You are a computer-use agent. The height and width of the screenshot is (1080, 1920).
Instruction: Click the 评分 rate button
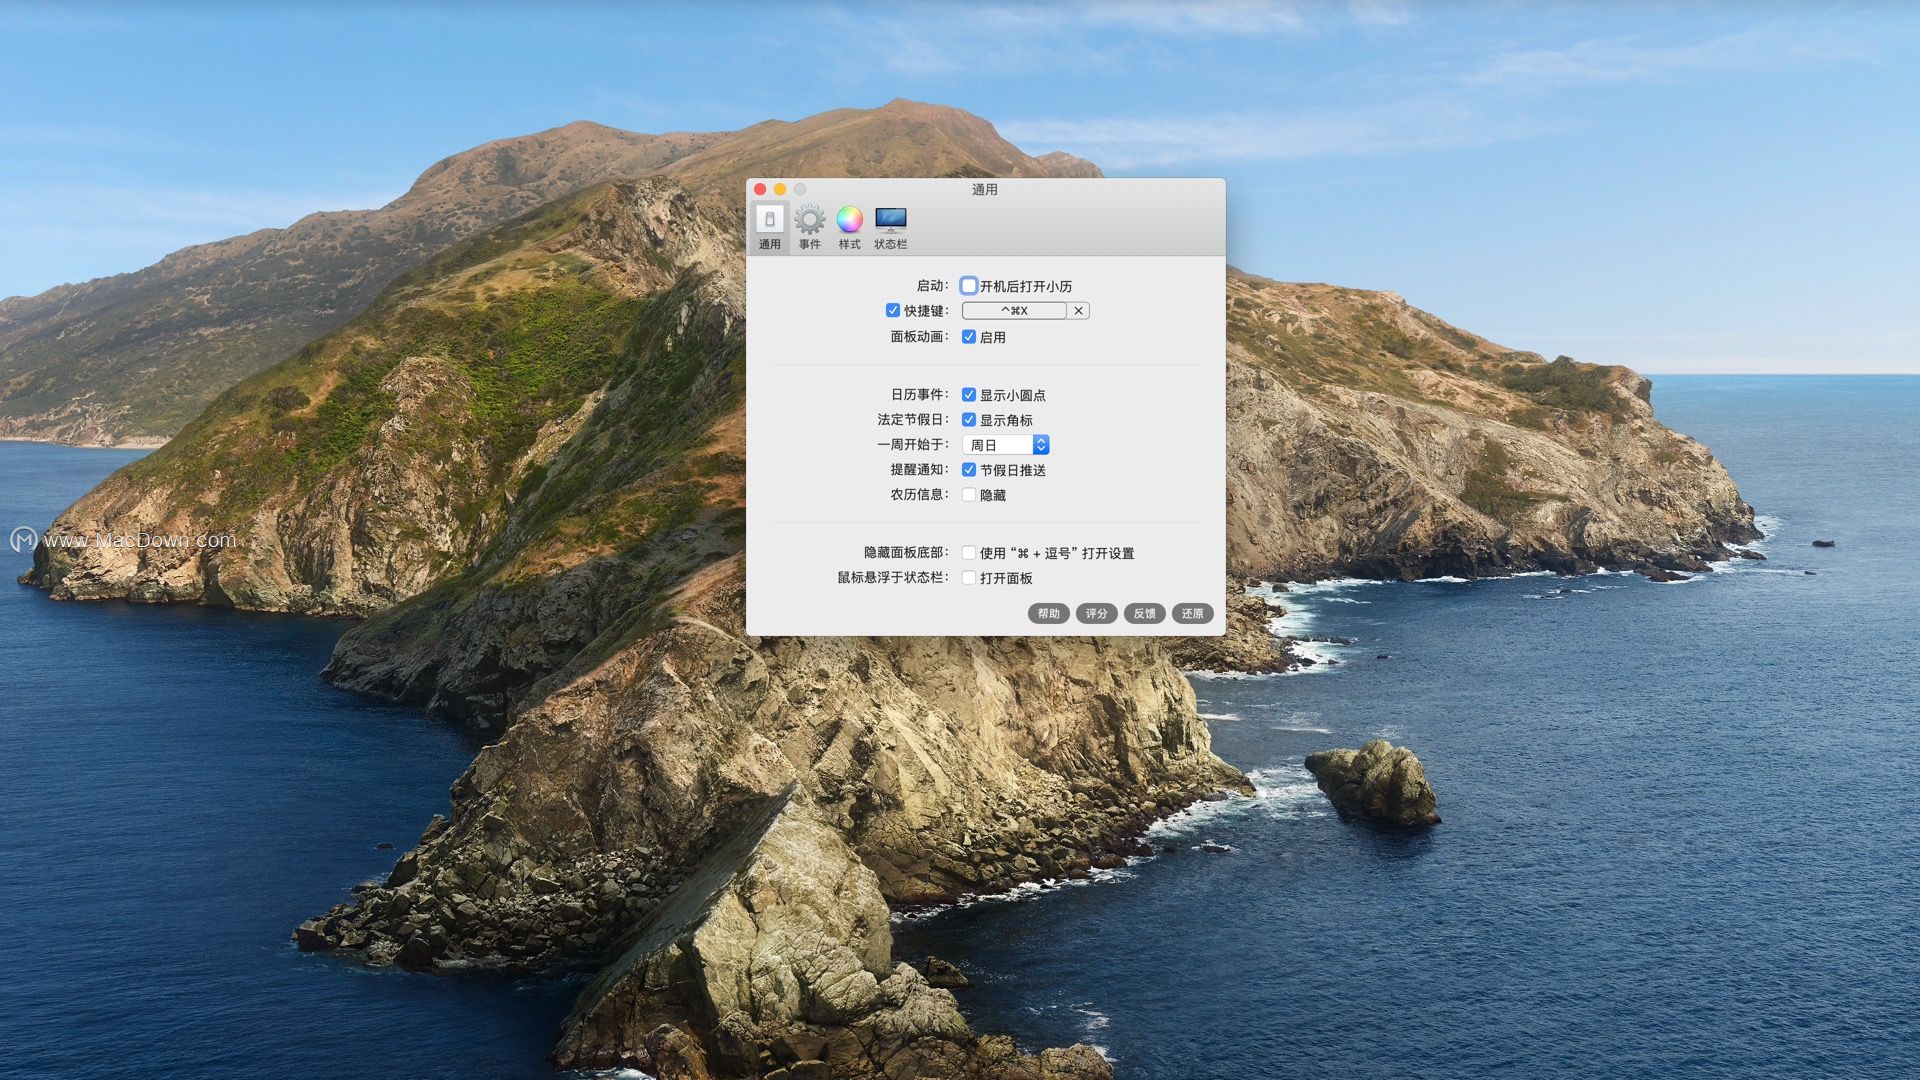1096,614
